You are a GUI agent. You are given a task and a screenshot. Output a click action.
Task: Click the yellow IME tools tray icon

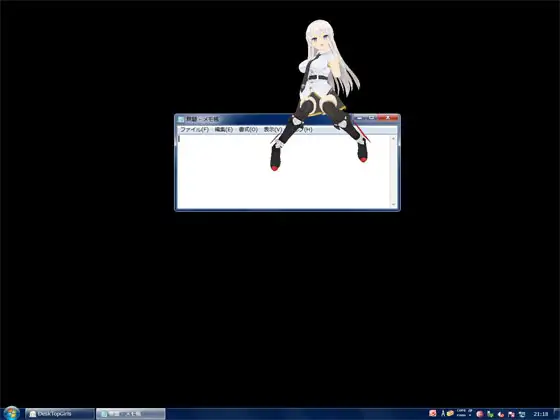450,413
